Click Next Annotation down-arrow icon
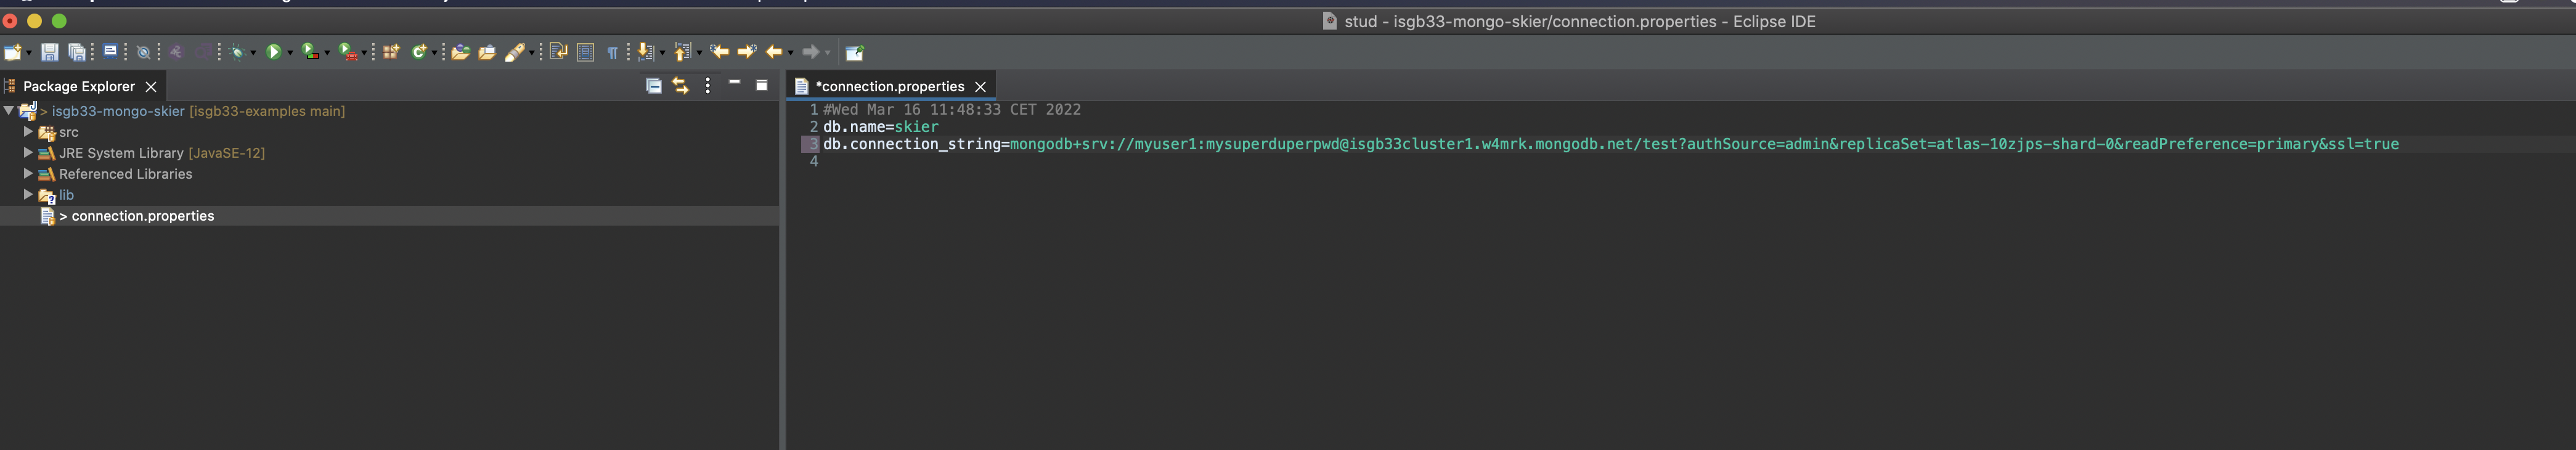This screenshot has width=2576, height=450. [x=646, y=52]
